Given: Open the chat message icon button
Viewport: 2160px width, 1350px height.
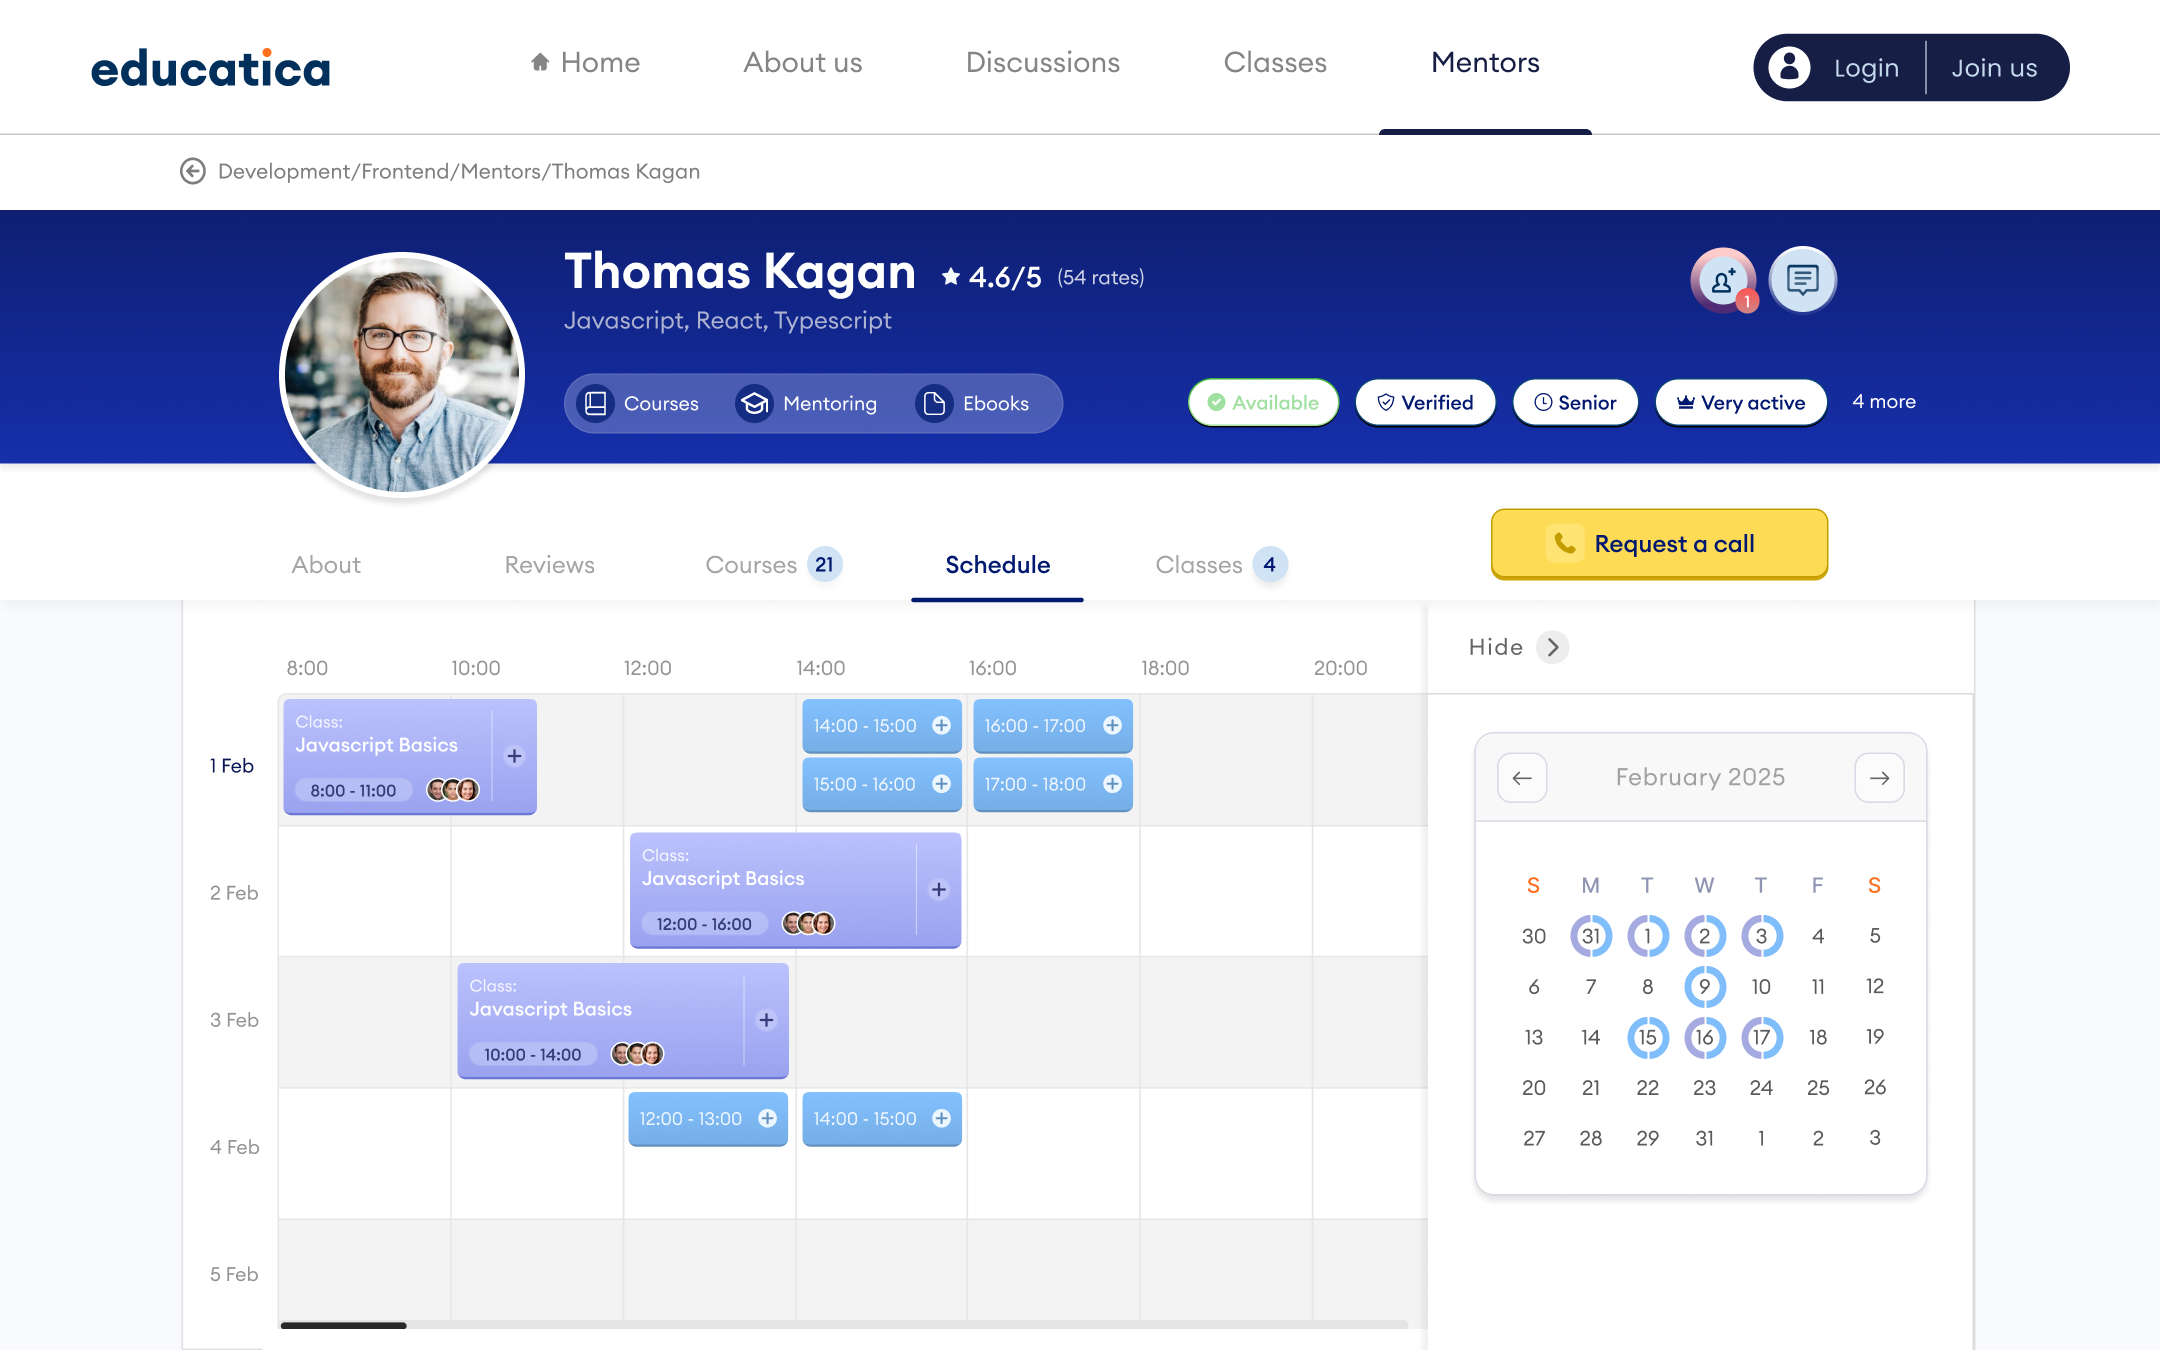Looking at the screenshot, I should pyautogui.click(x=1802, y=280).
